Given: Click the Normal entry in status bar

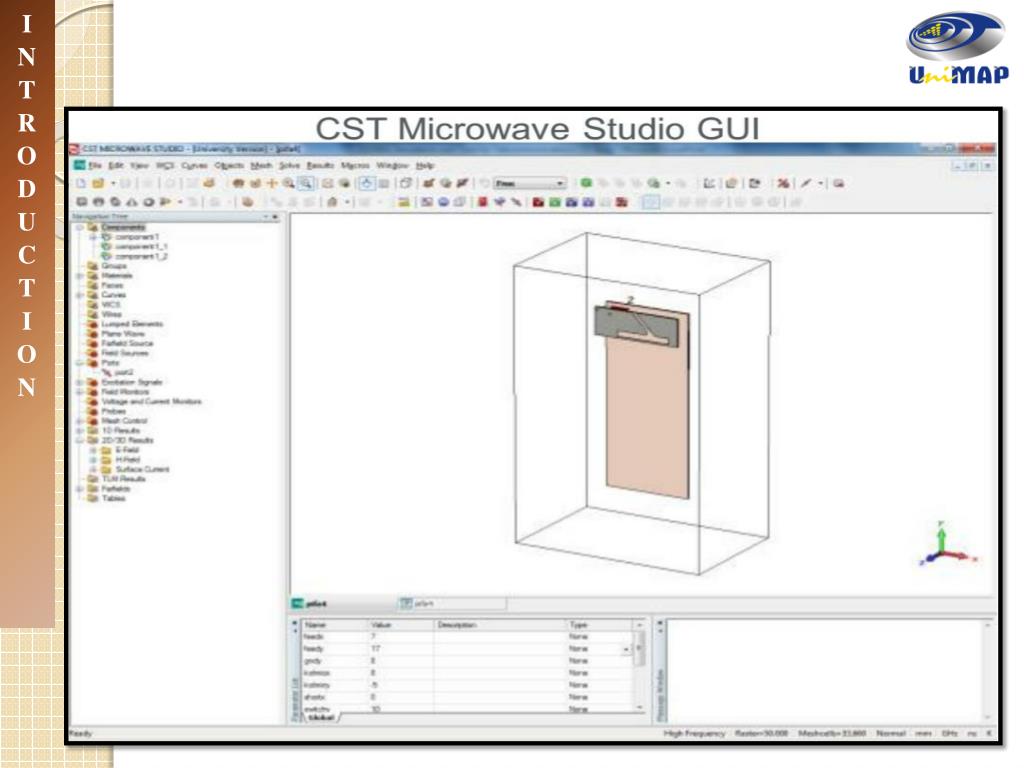Looking at the screenshot, I should (890, 733).
